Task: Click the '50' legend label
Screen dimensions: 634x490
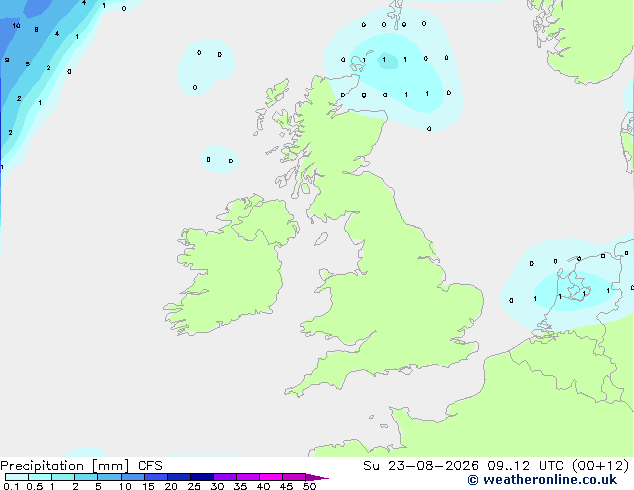Action: [x=309, y=486]
